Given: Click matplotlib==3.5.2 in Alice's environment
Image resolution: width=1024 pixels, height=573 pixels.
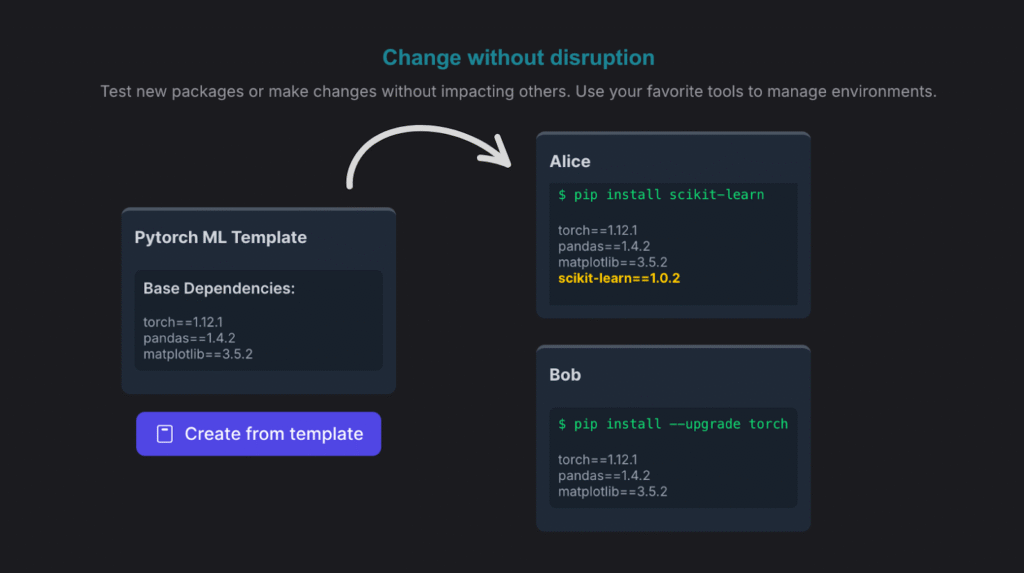Looking at the screenshot, I should 612,262.
